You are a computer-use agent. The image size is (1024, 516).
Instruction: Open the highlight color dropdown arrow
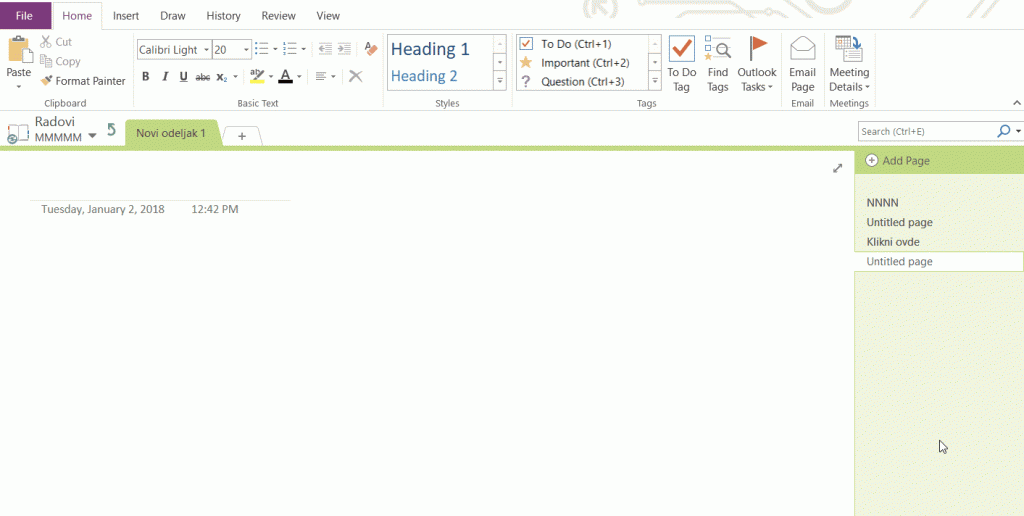(x=270, y=76)
